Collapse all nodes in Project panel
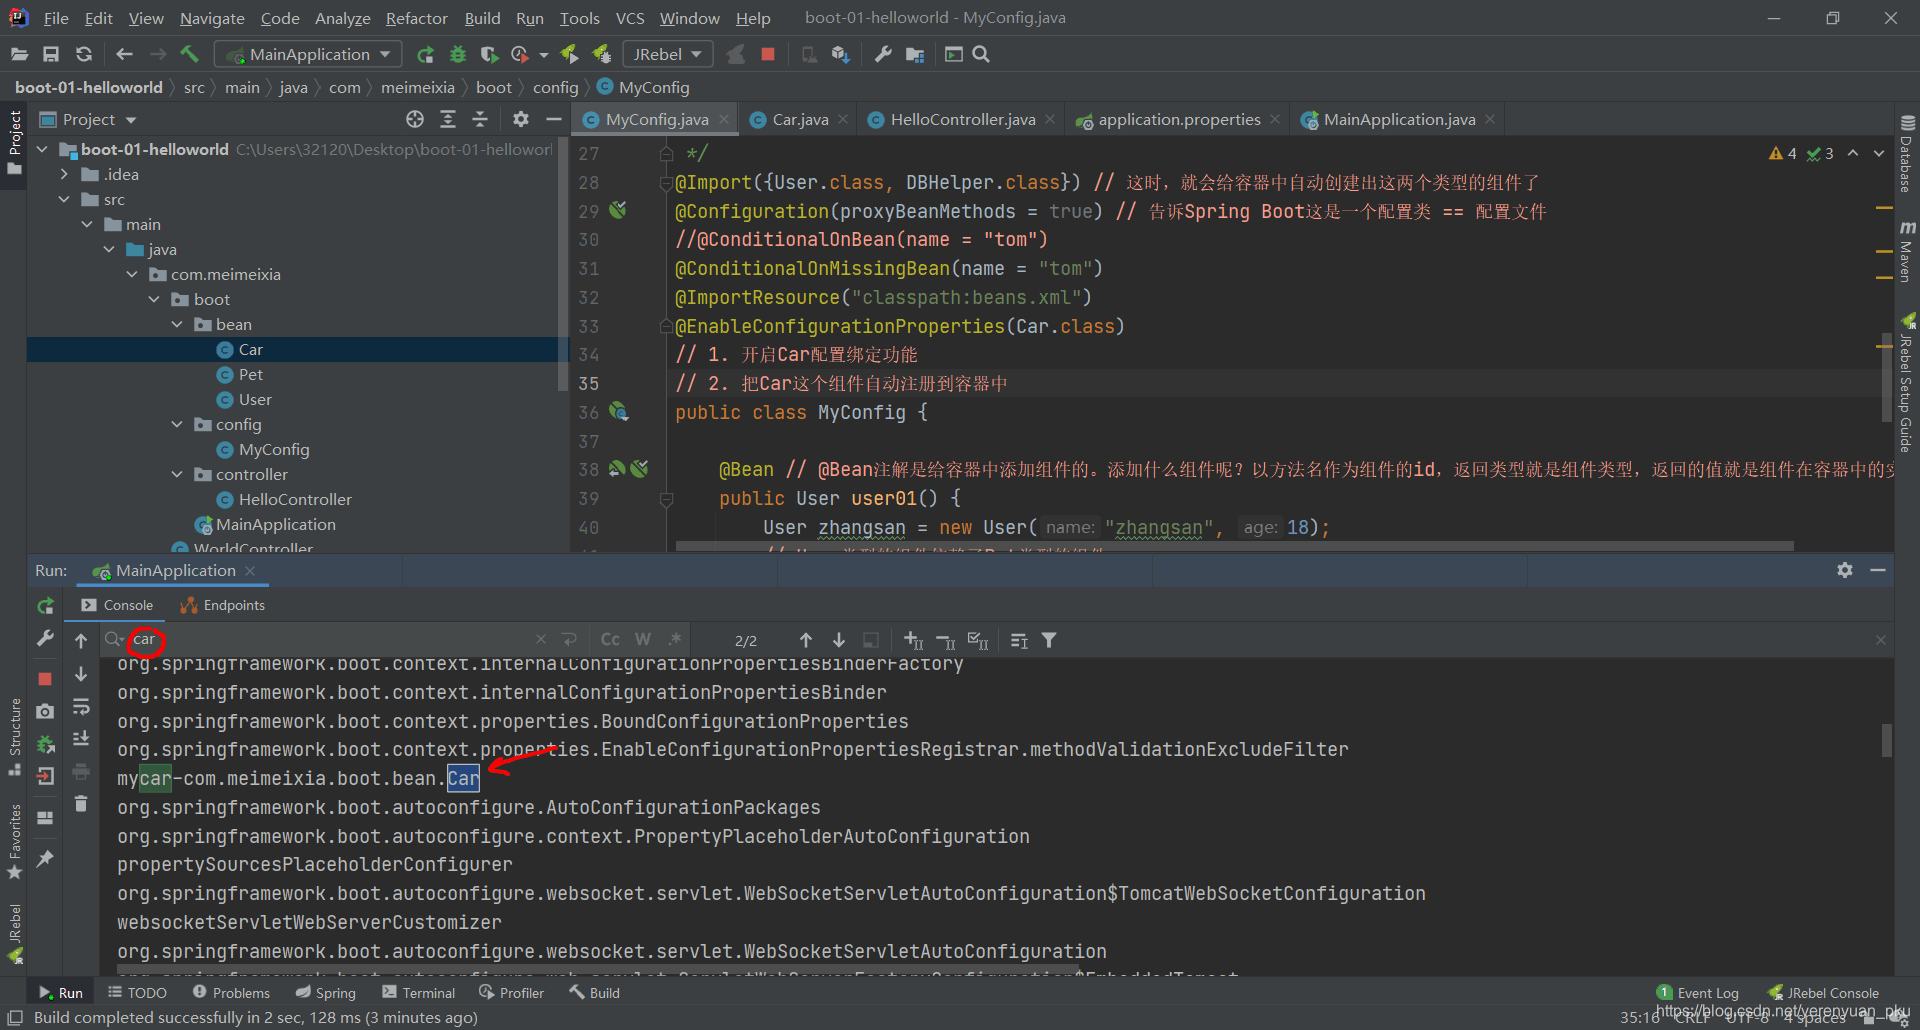The image size is (1920, 1030). click(480, 119)
